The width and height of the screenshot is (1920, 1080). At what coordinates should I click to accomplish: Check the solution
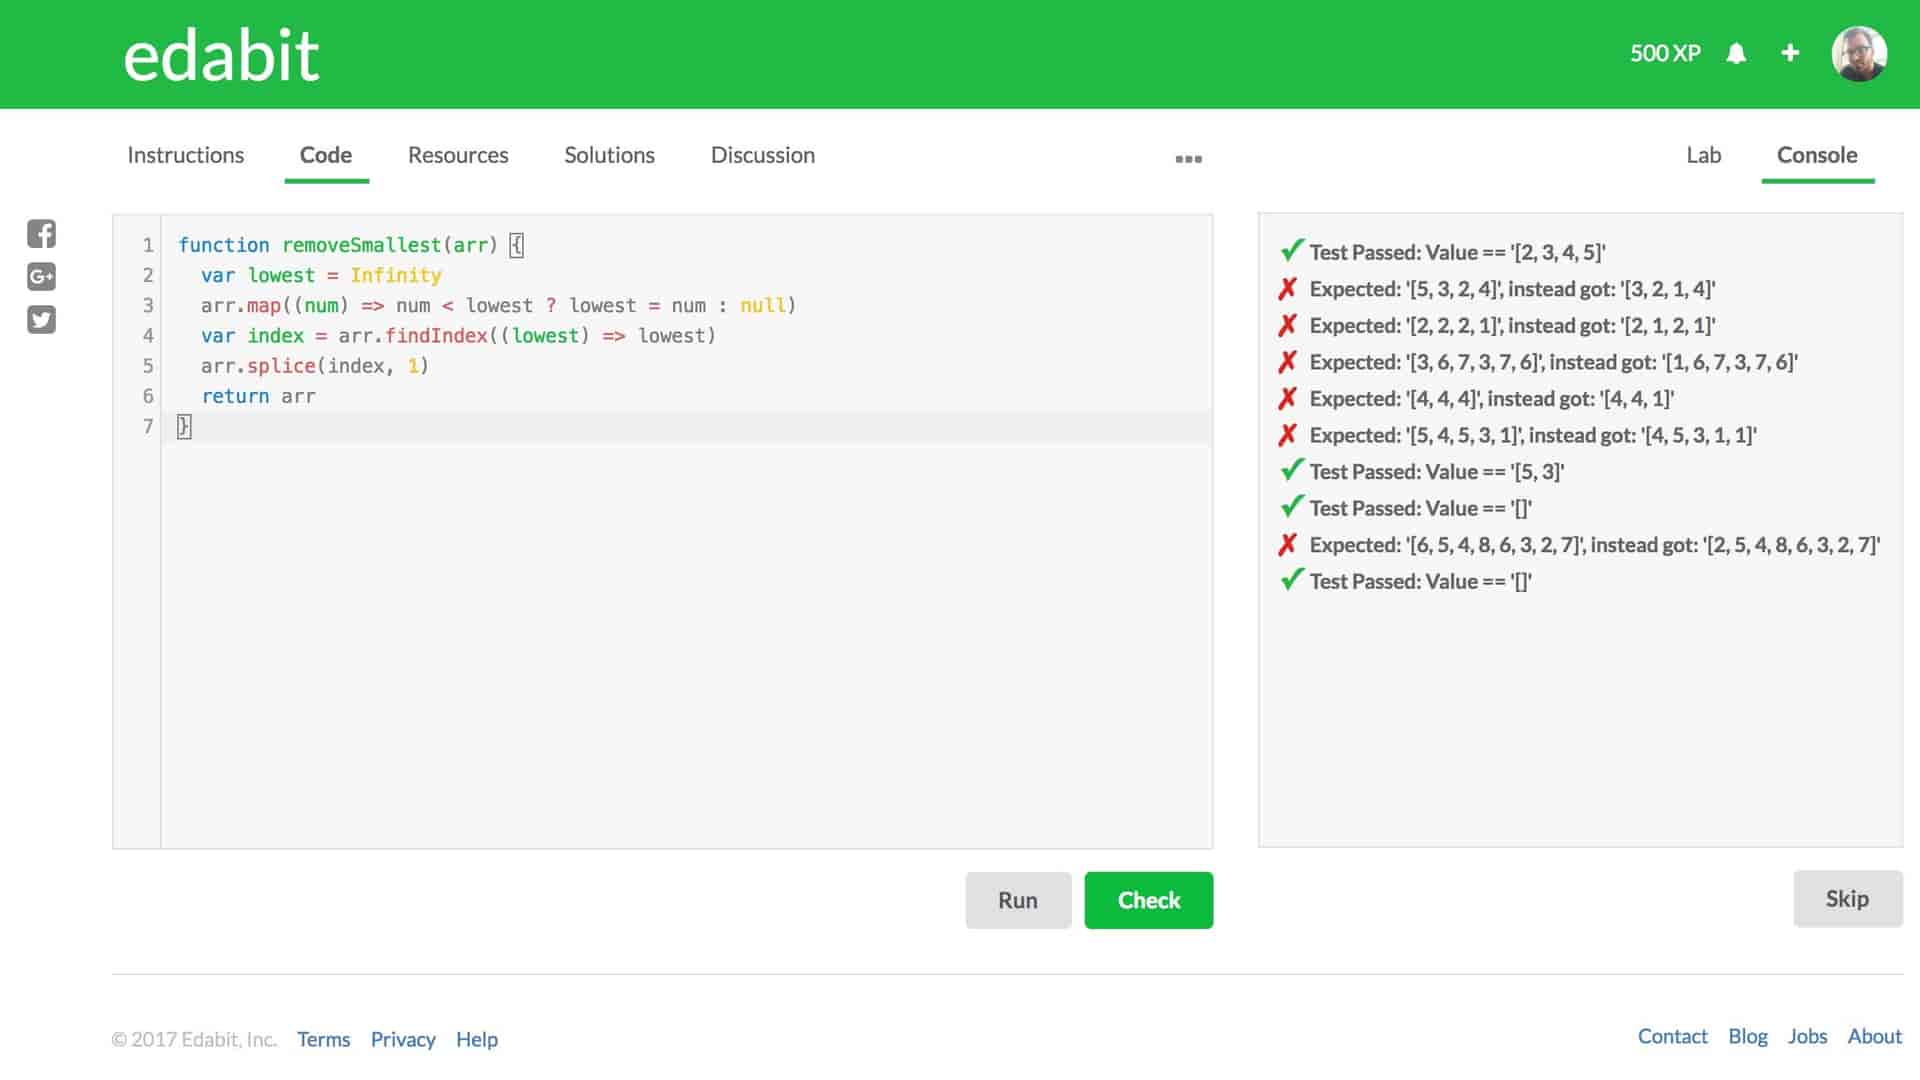click(1148, 899)
